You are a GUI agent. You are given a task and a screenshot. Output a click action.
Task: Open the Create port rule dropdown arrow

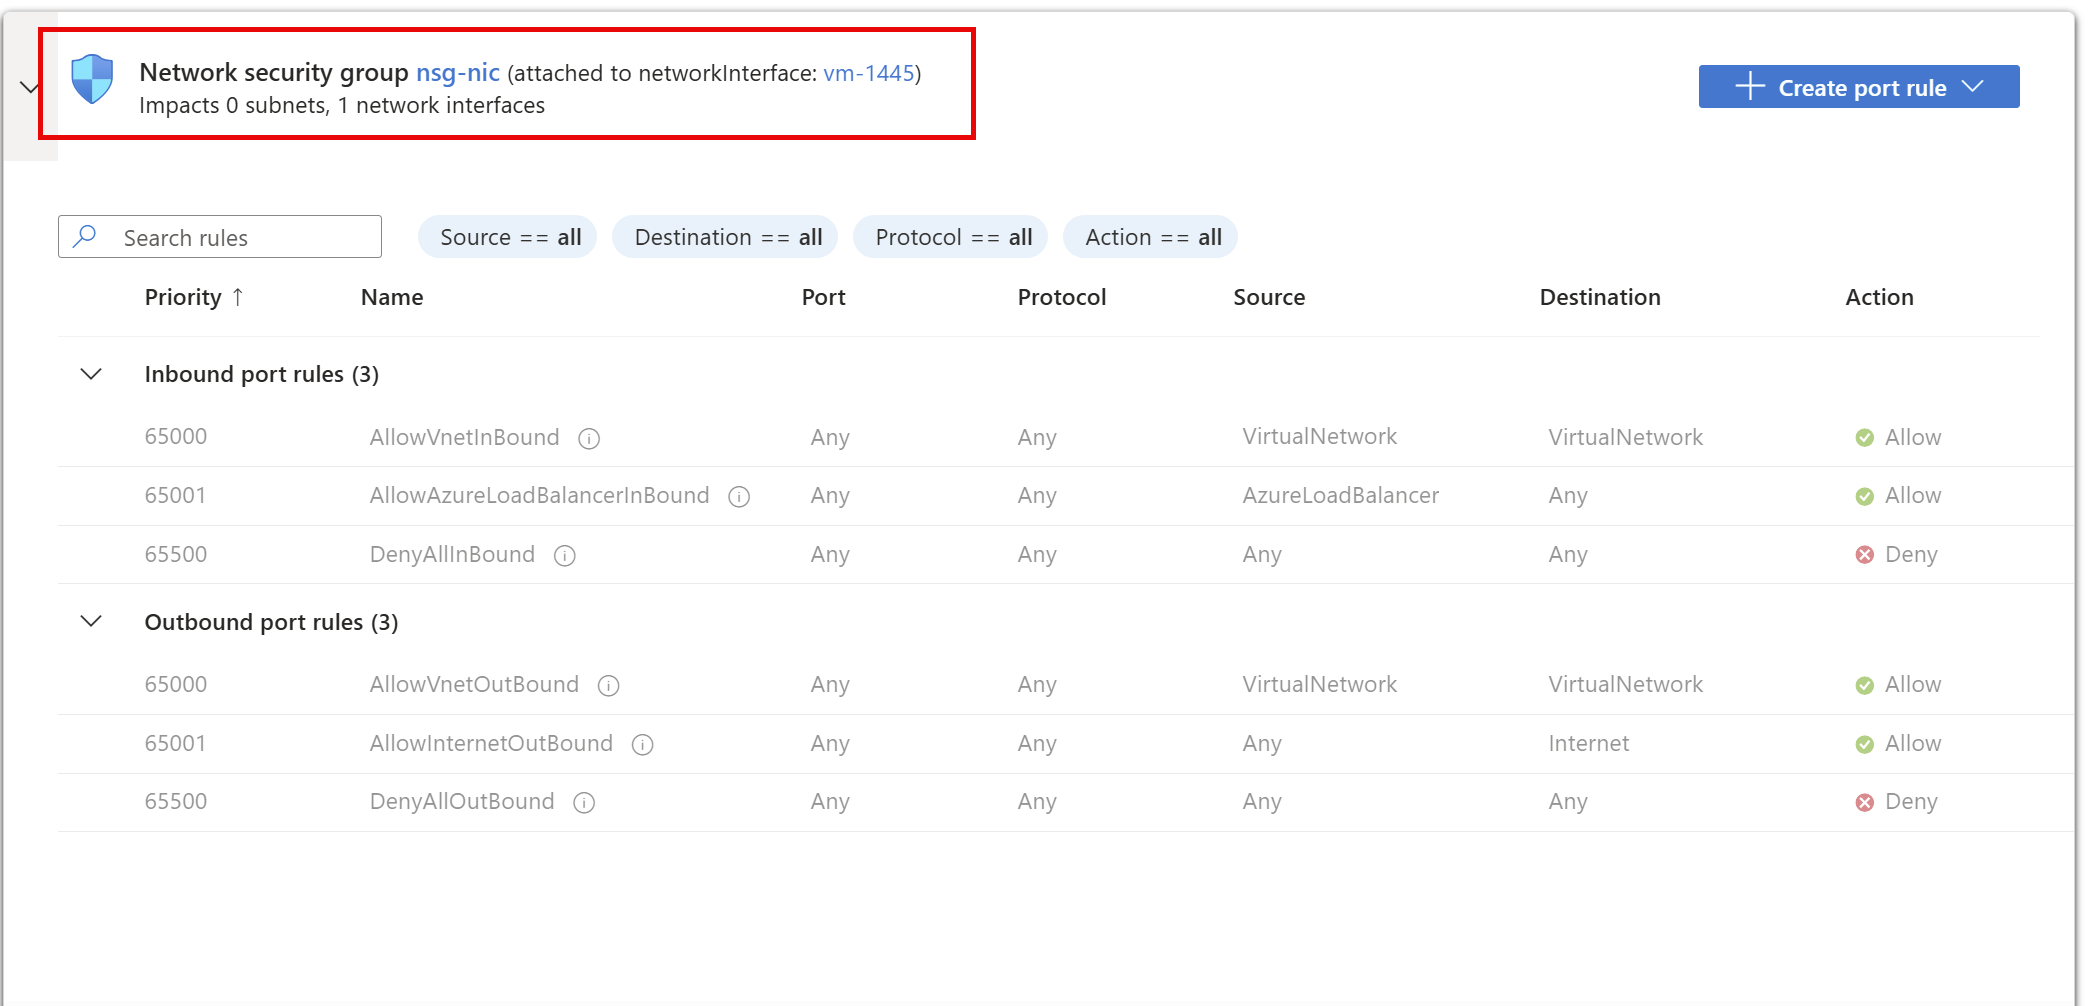pos(1973,87)
